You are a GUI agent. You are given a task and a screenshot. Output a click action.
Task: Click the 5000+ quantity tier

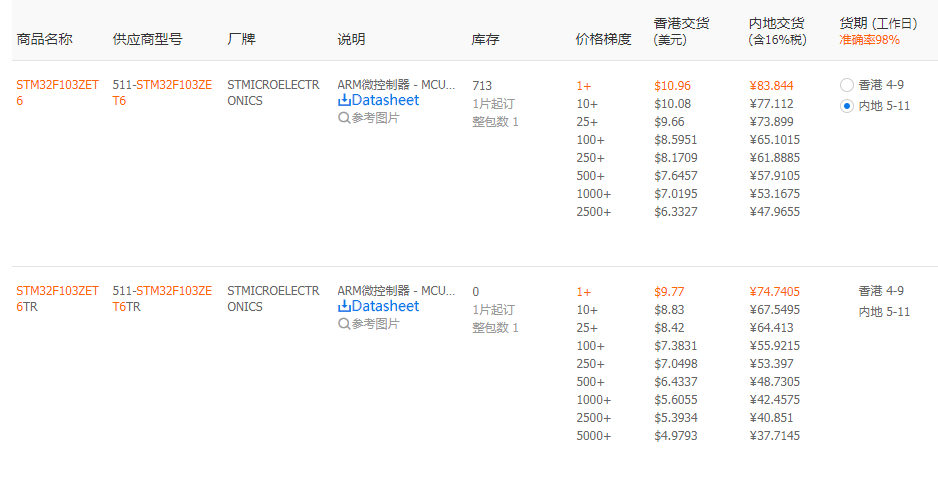click(x=594, y=435)
